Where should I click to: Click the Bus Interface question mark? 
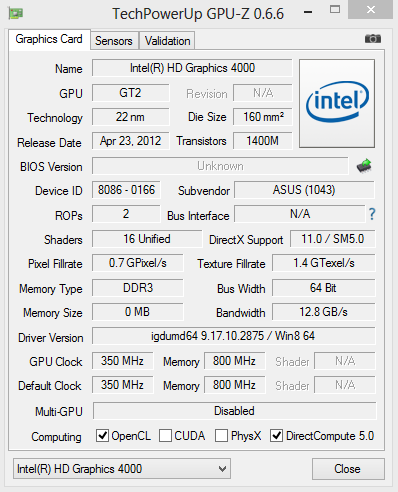click(372, 214)
